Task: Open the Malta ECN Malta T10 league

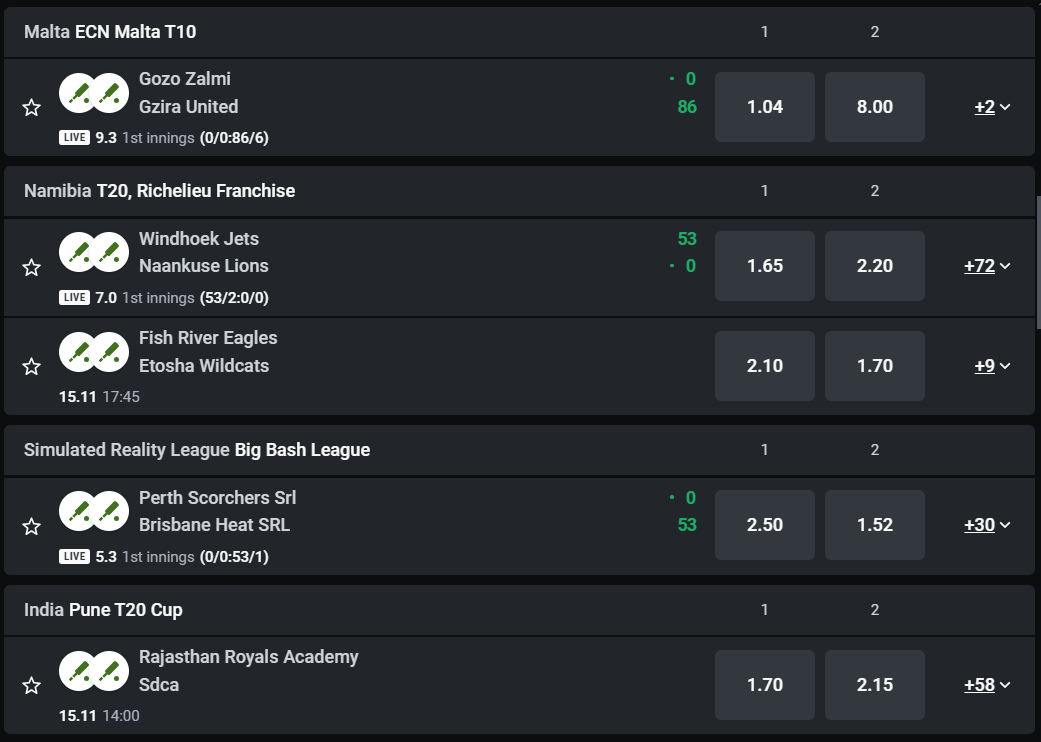Action: click(110, 32)
